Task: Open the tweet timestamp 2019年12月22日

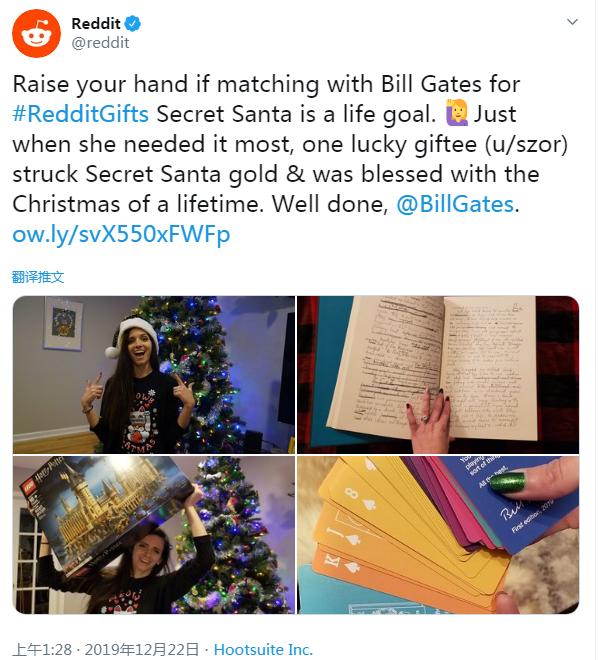Action: coord(141,649)
